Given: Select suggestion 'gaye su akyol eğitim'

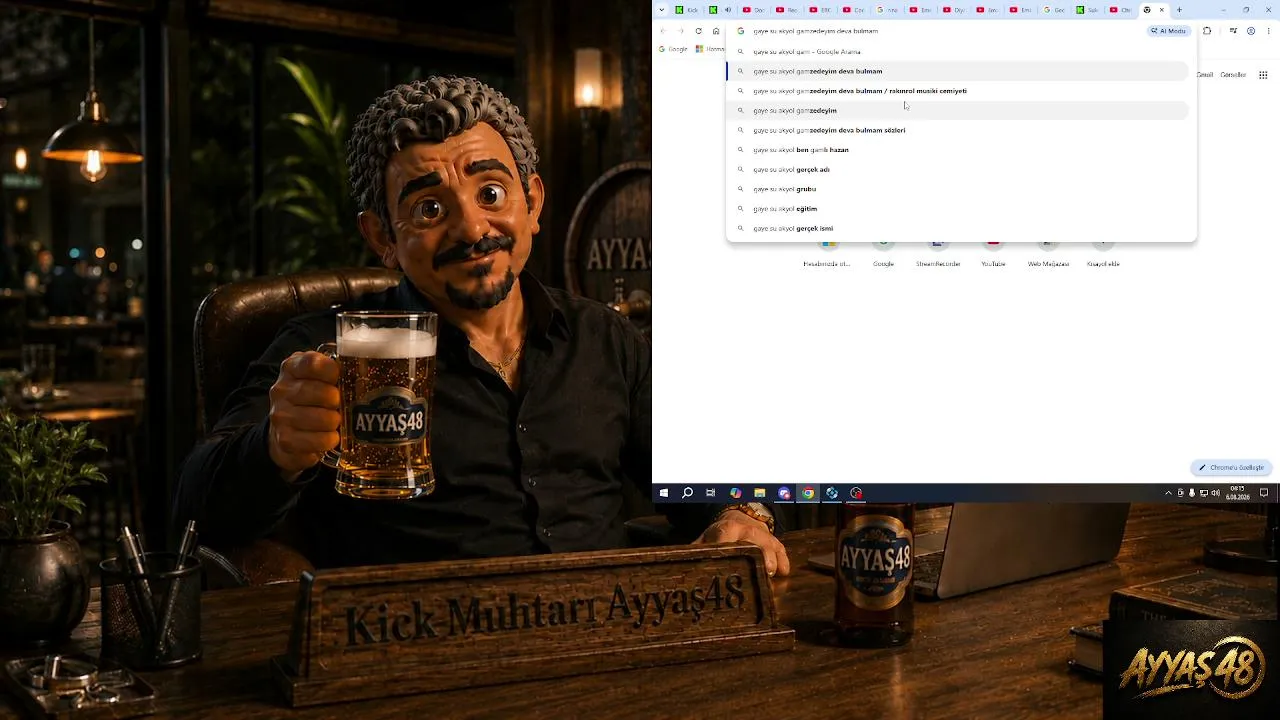Looking at the screenshot, I should tap(957, 208).
